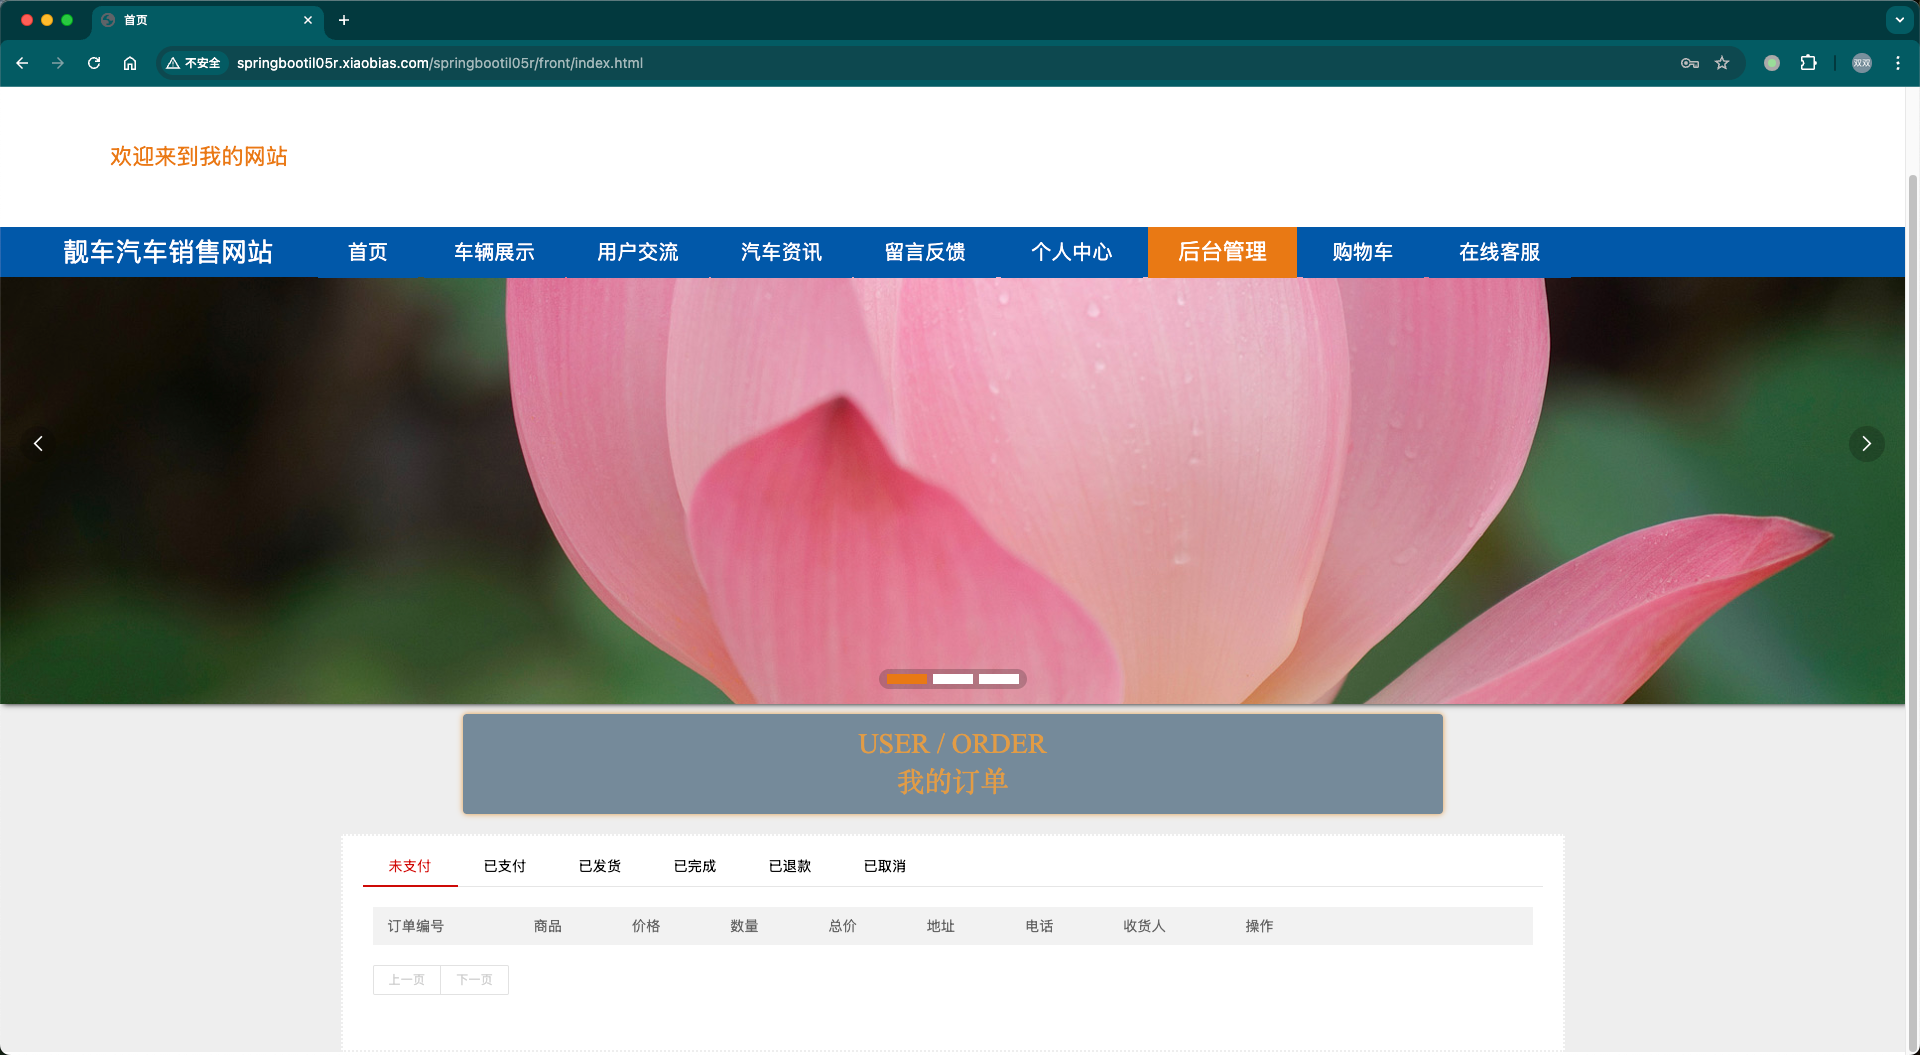The height and width of the screenshot is (1055, 1920).
Task: Click the 数量 column header
Action: point(744,926)
